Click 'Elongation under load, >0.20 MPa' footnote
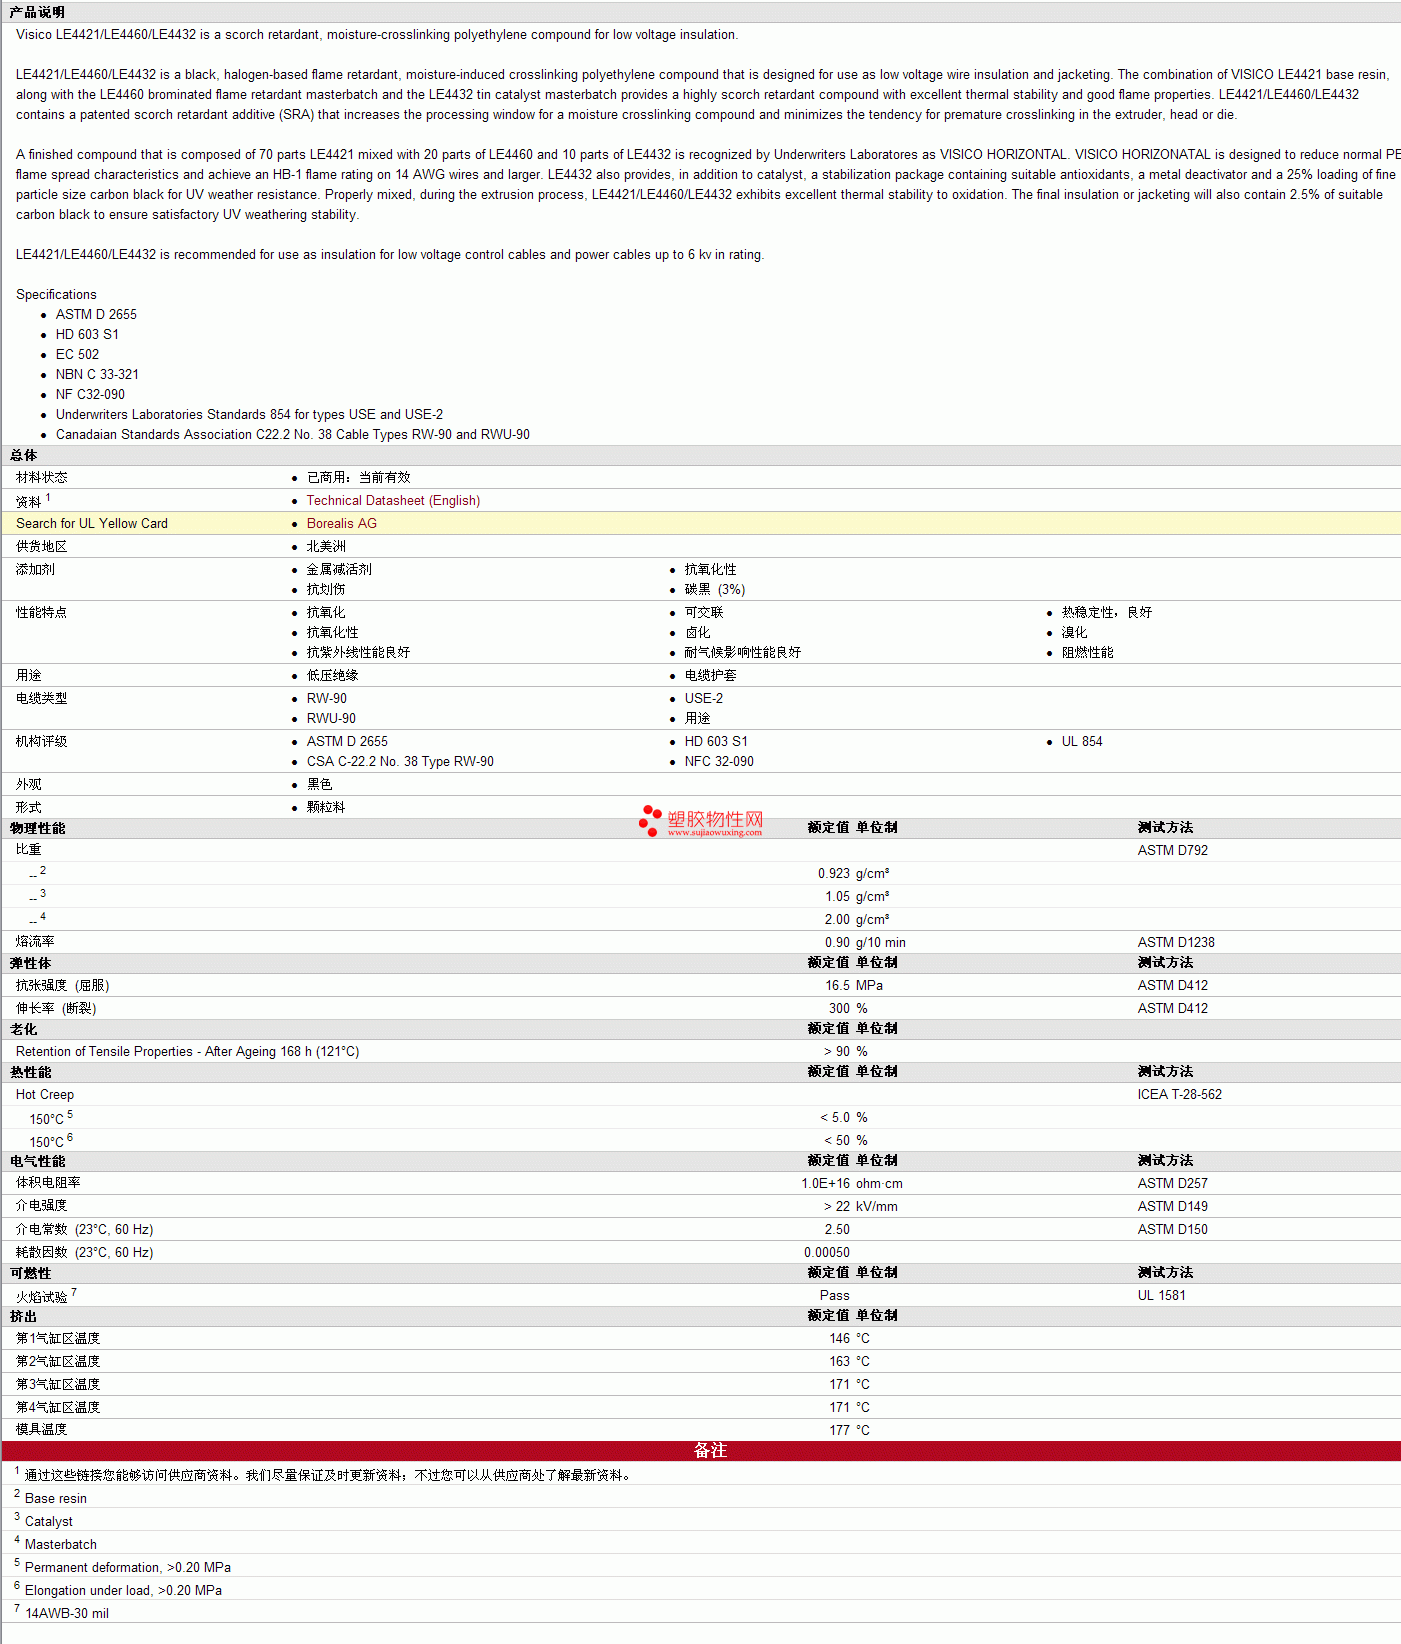The image size is (1401, 1644). (124, 1591)
